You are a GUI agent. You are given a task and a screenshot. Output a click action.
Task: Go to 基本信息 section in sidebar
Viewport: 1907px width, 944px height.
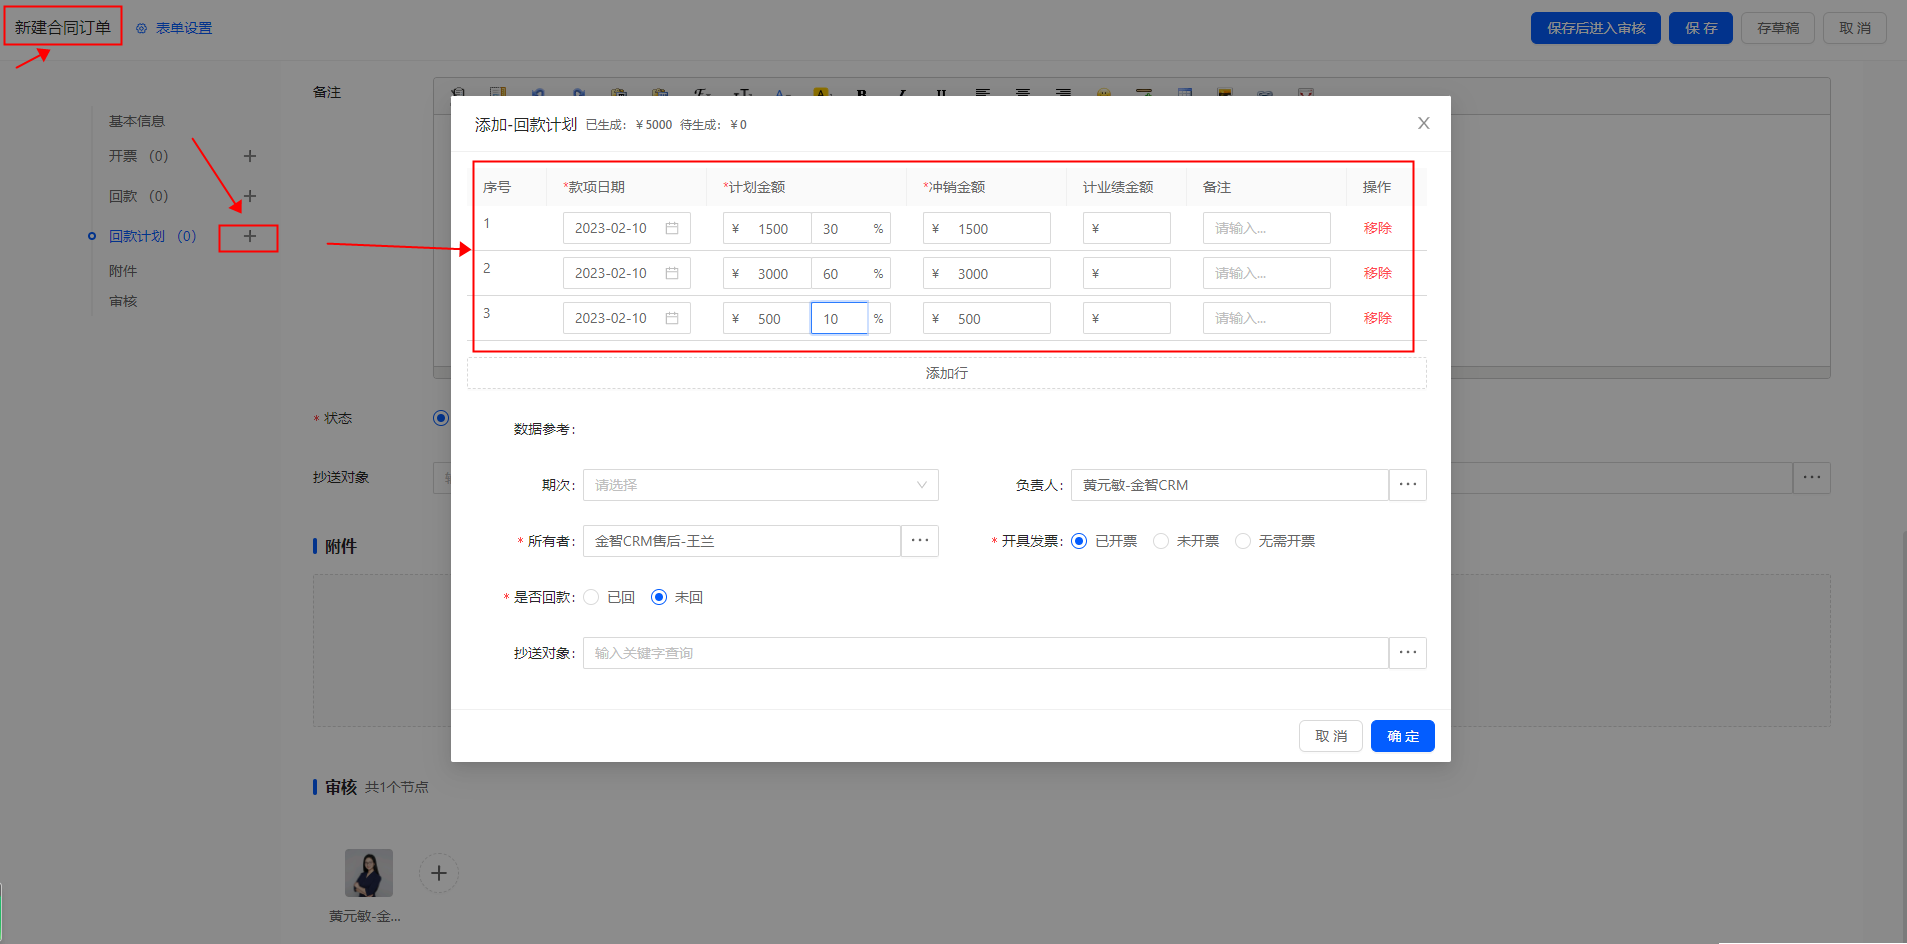tap(137, 121)
